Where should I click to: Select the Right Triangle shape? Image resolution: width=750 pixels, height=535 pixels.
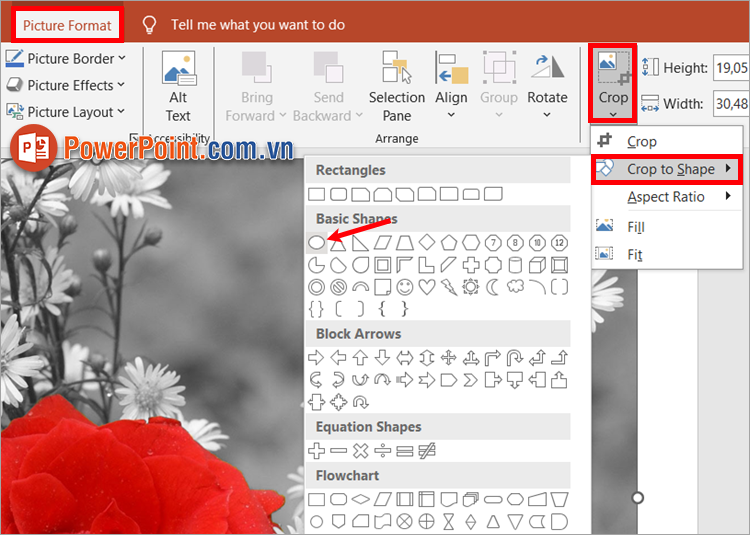point(360,243)
